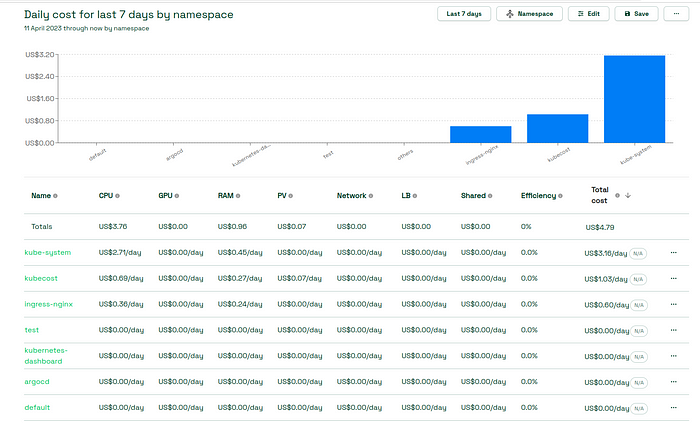Click the US$0.60/day total for ingress-nginx
The width and height of the screenshot is (700, 423).
(607, 306)
